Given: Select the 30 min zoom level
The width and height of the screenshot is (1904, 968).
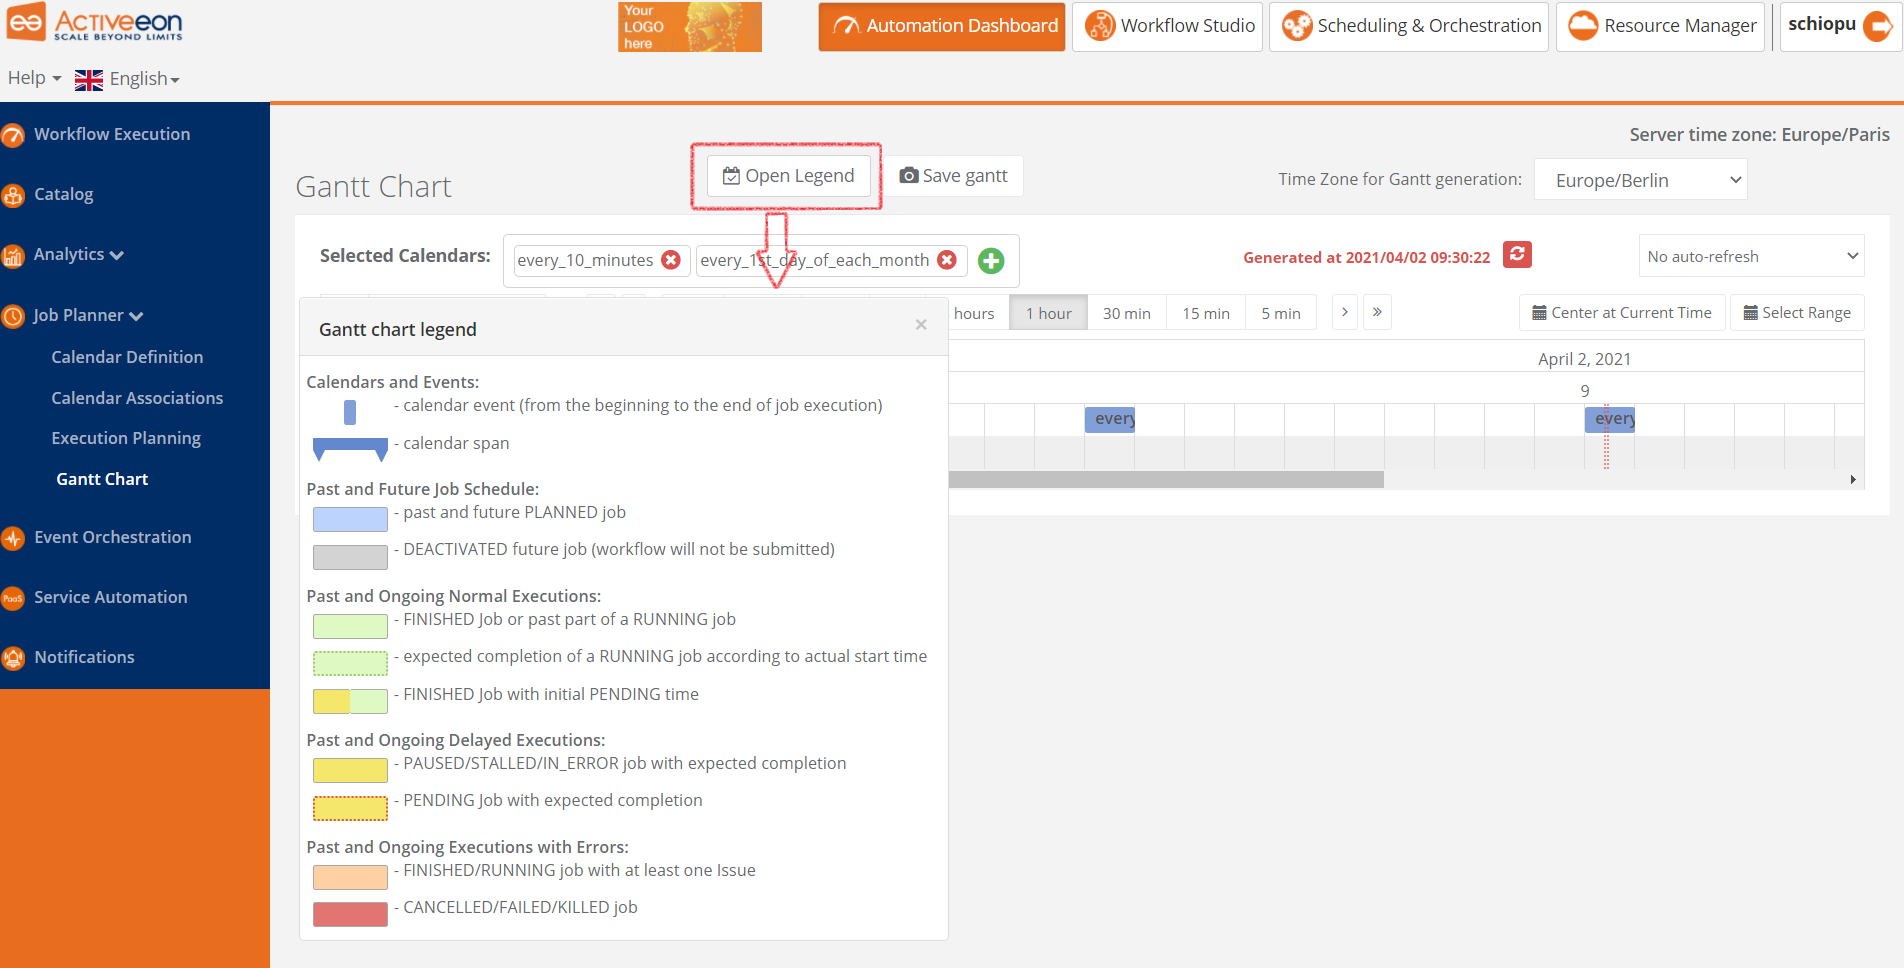Looking at the screenshot, I should (x=1127, y=313).
